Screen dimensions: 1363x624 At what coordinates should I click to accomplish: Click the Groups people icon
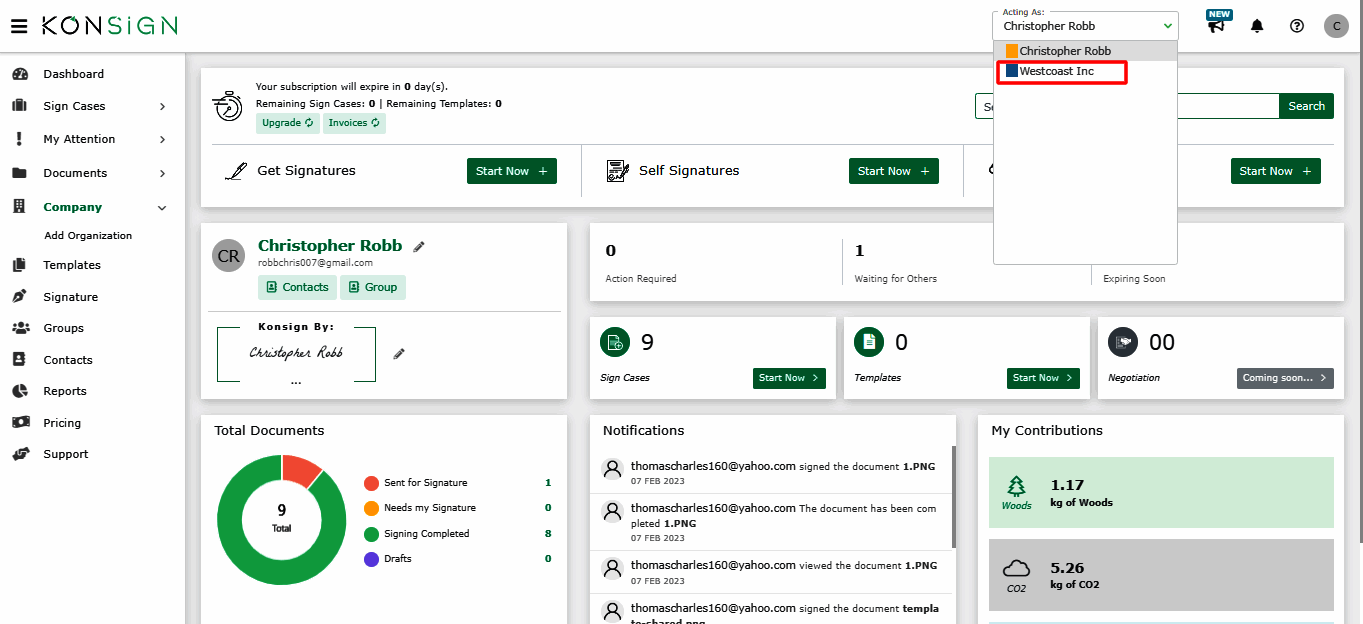pos(20,328)
